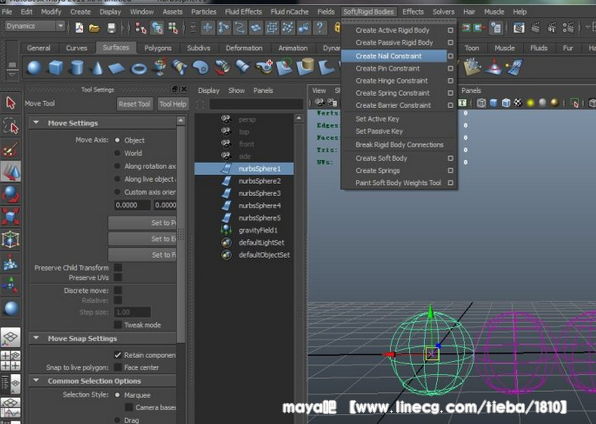Switch to single perspective view layout
Image resolution: width=596 pixels, height=424 pixels.
coord(10,337)
